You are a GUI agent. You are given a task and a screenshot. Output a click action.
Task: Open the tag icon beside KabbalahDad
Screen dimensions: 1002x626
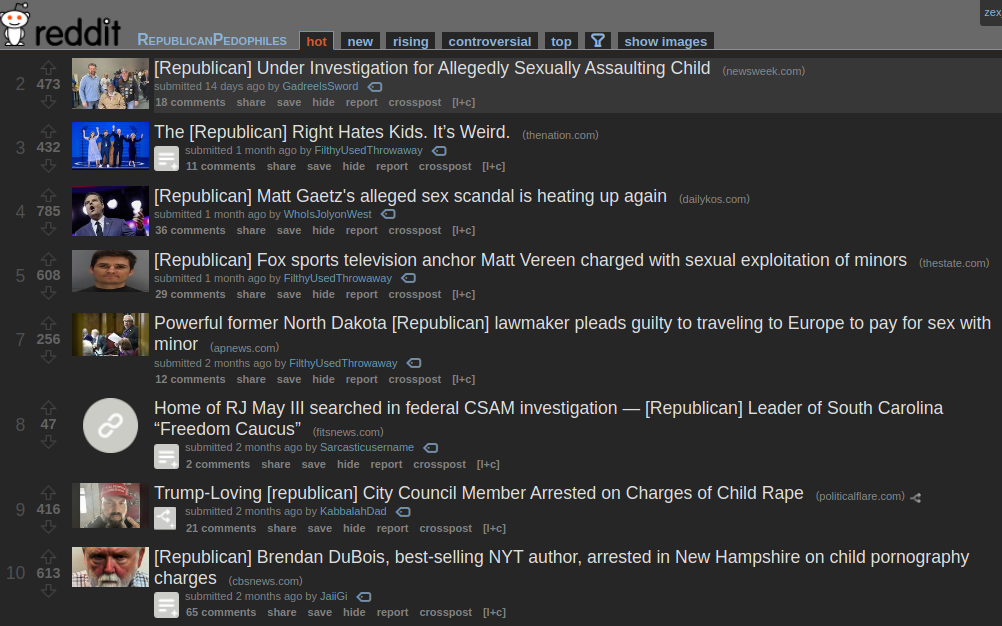click(403, 512)
